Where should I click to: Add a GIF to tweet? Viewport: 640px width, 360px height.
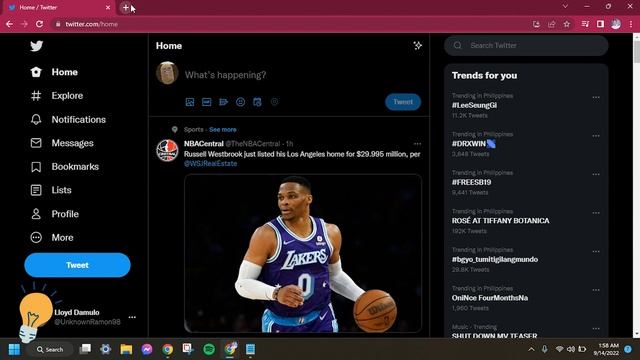pos(207,102)
